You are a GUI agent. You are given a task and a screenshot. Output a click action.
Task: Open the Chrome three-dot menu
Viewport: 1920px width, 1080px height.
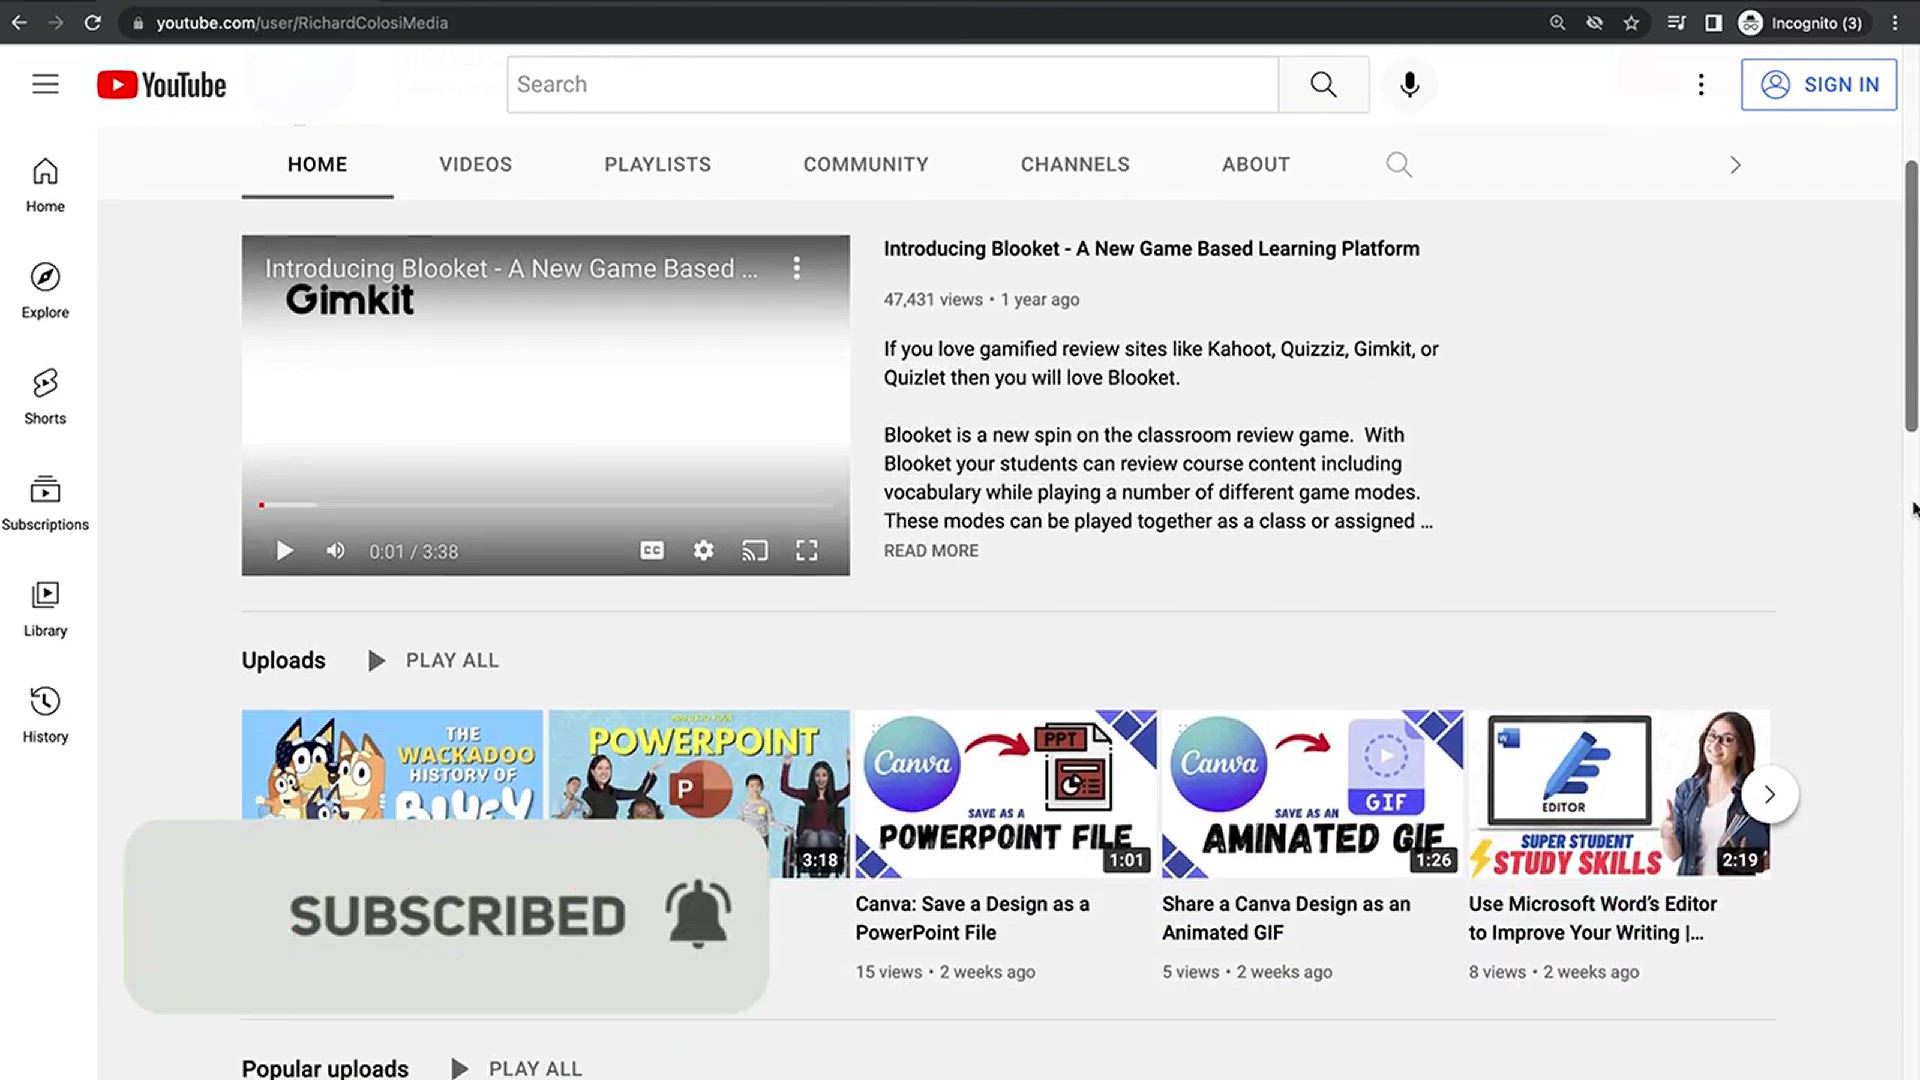(x=1894, y=22)
